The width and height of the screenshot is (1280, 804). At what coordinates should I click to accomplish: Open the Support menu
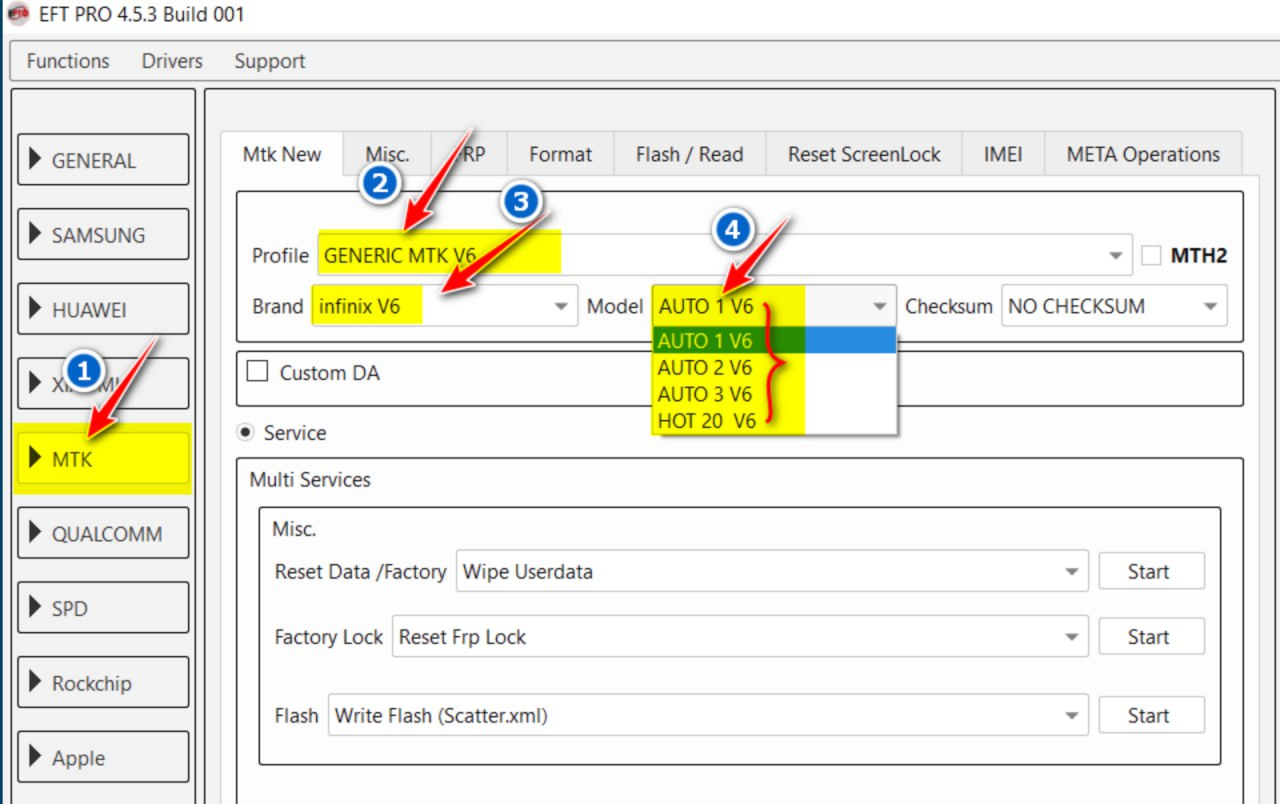tap(270, 61)
